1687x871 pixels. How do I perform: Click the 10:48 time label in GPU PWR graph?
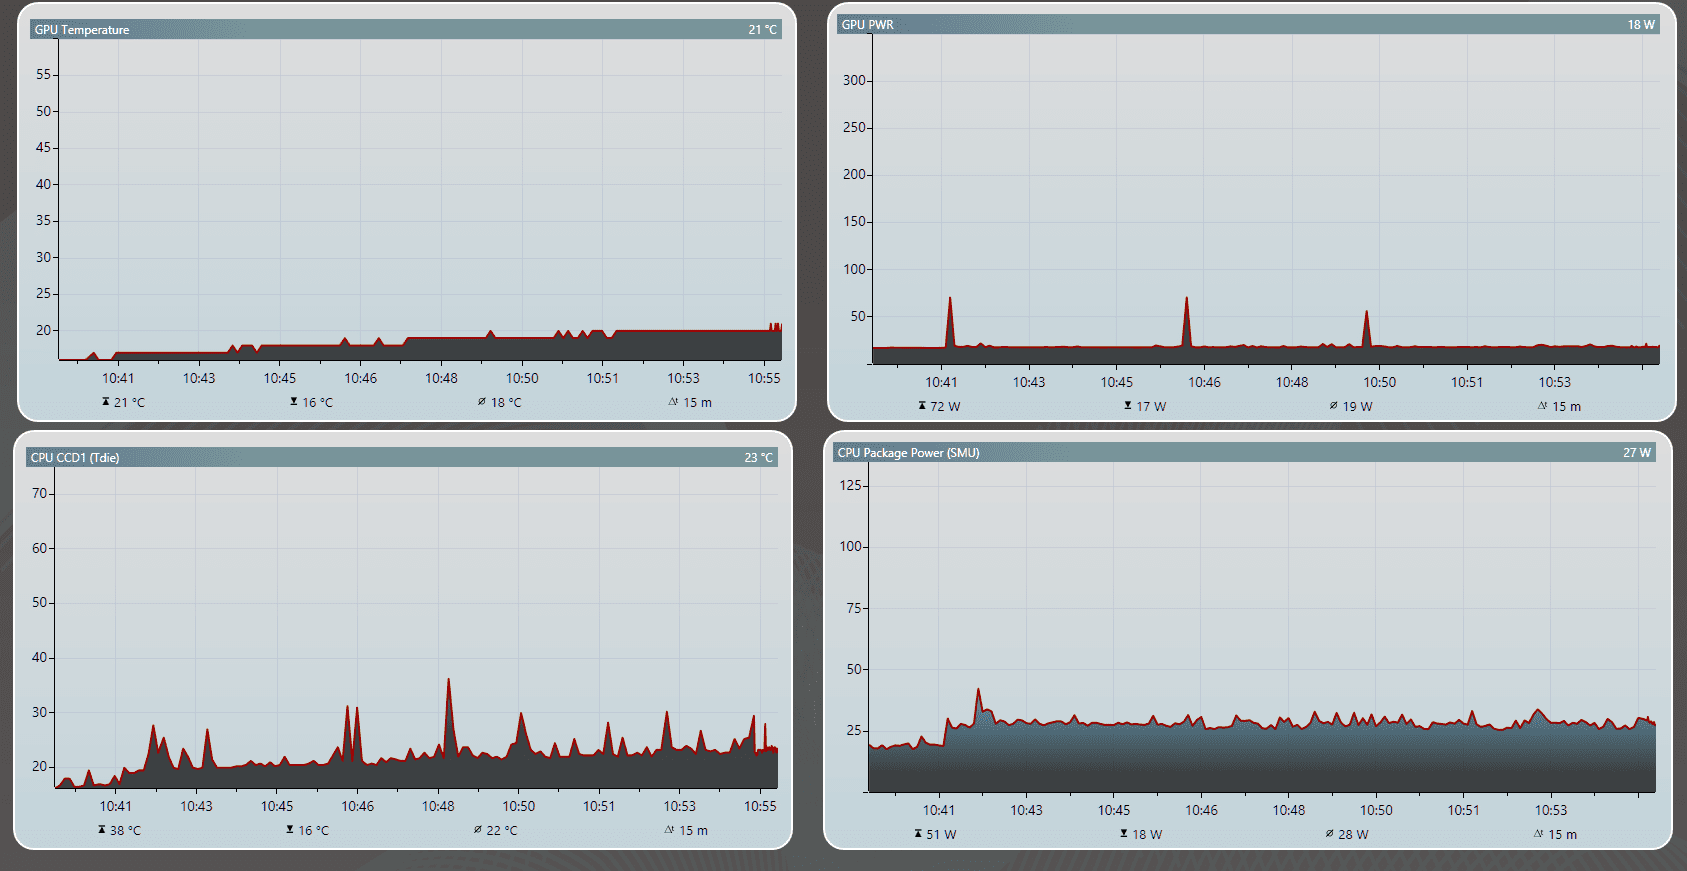click(x=1292, y=382)
